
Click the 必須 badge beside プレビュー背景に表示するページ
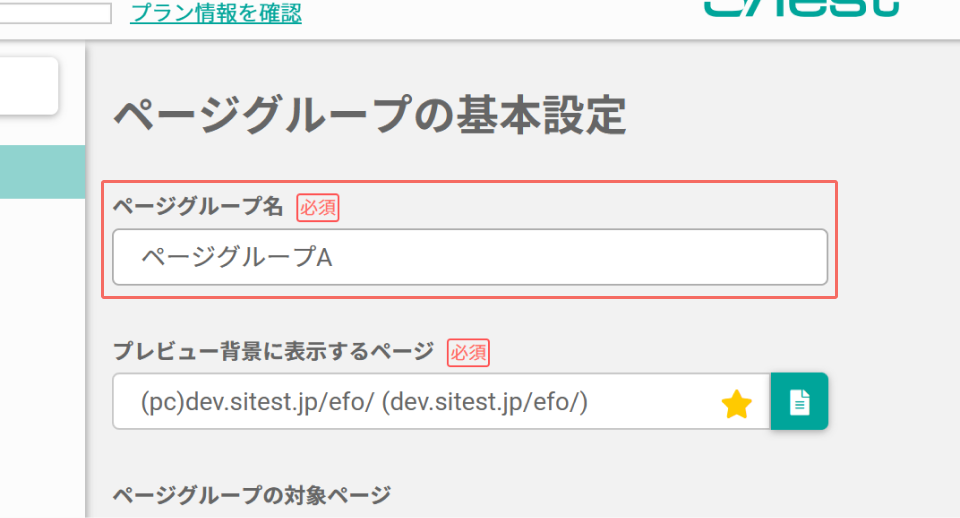[468, 353]
